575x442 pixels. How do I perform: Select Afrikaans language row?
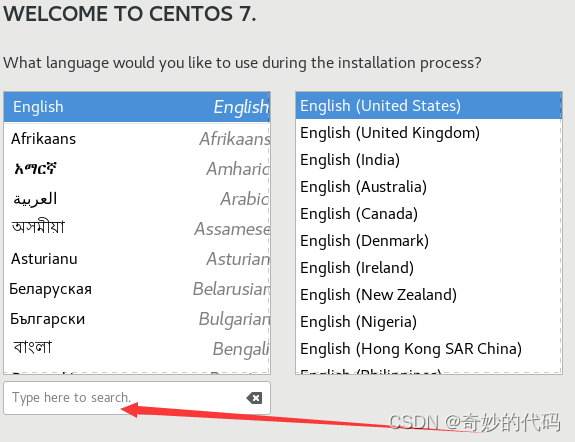click(137, 139)
